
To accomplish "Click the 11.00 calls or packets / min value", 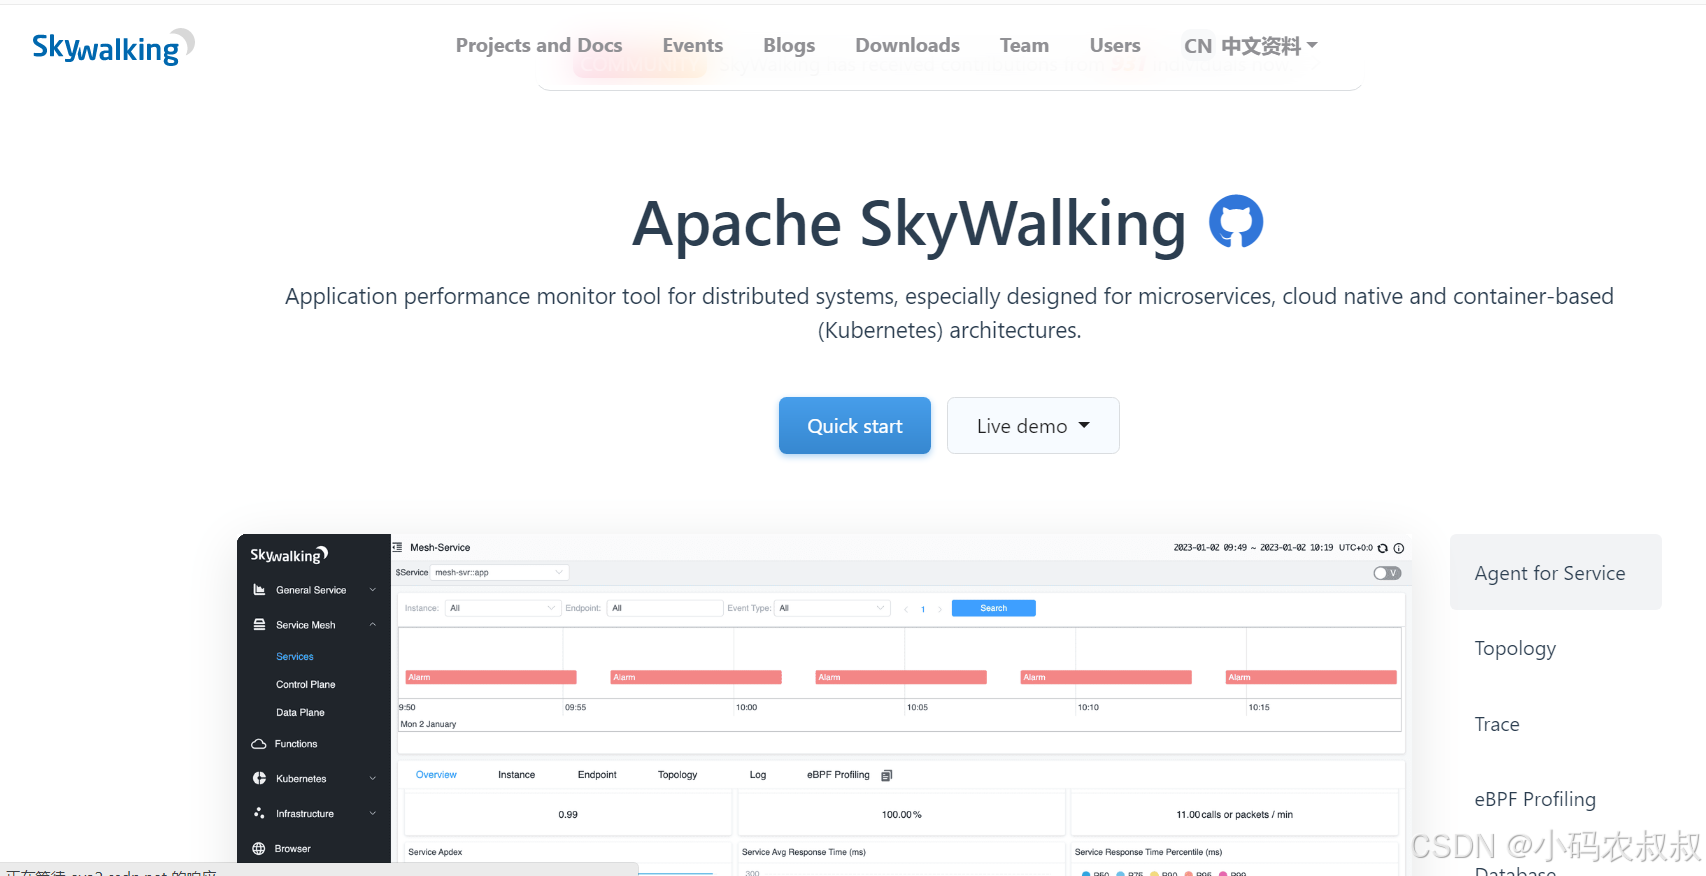I will [1235, 815].
